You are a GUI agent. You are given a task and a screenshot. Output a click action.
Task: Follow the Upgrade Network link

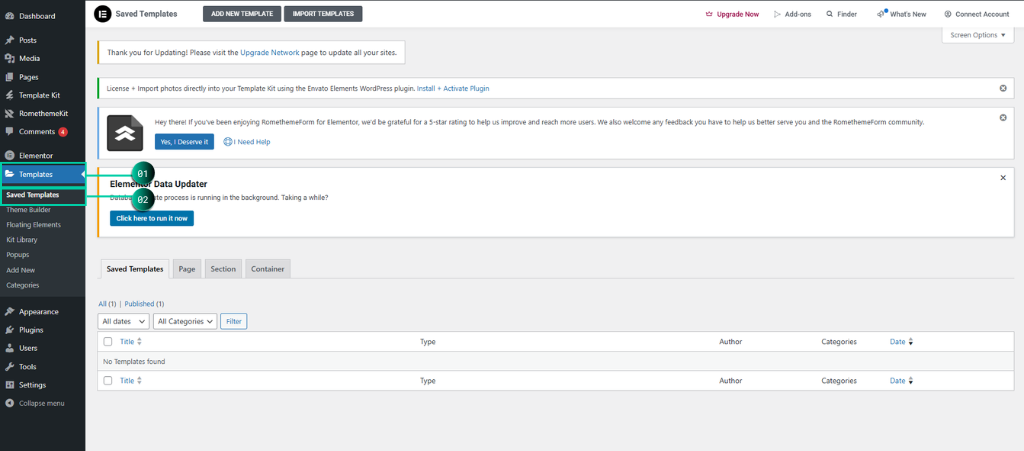(270, 52)
